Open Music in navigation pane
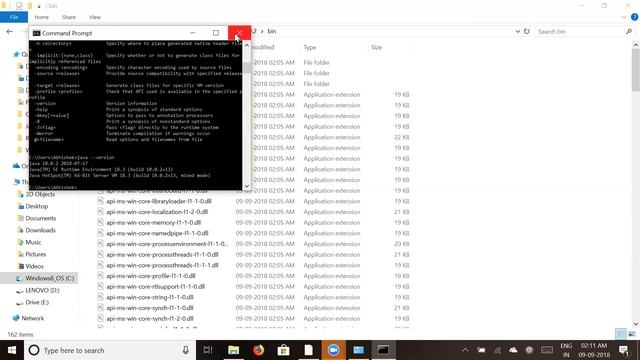 33,242
